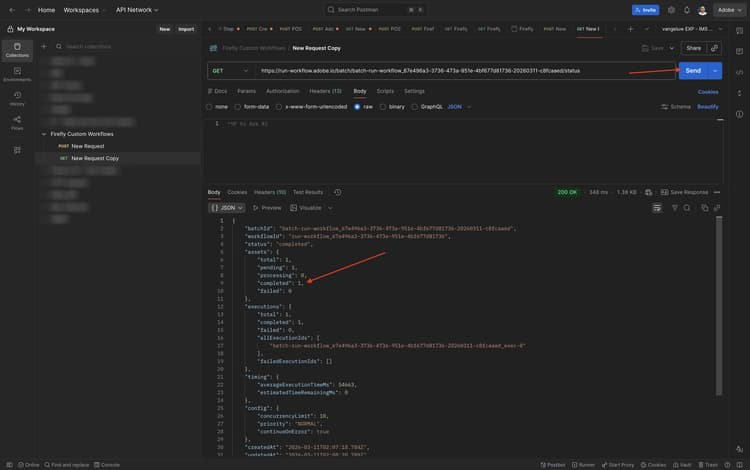
Task: Click the Import button in sidebar
Action: pos(186,29)
